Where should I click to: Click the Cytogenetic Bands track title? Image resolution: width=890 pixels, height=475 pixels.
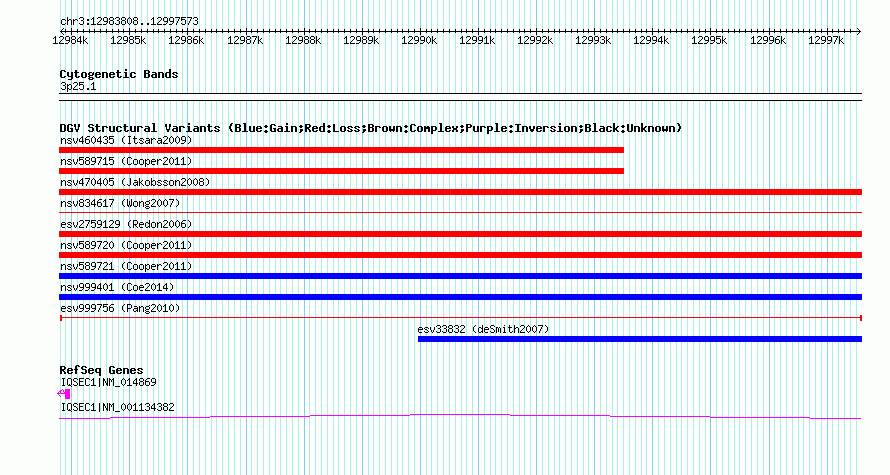click(x=119, y=74)
